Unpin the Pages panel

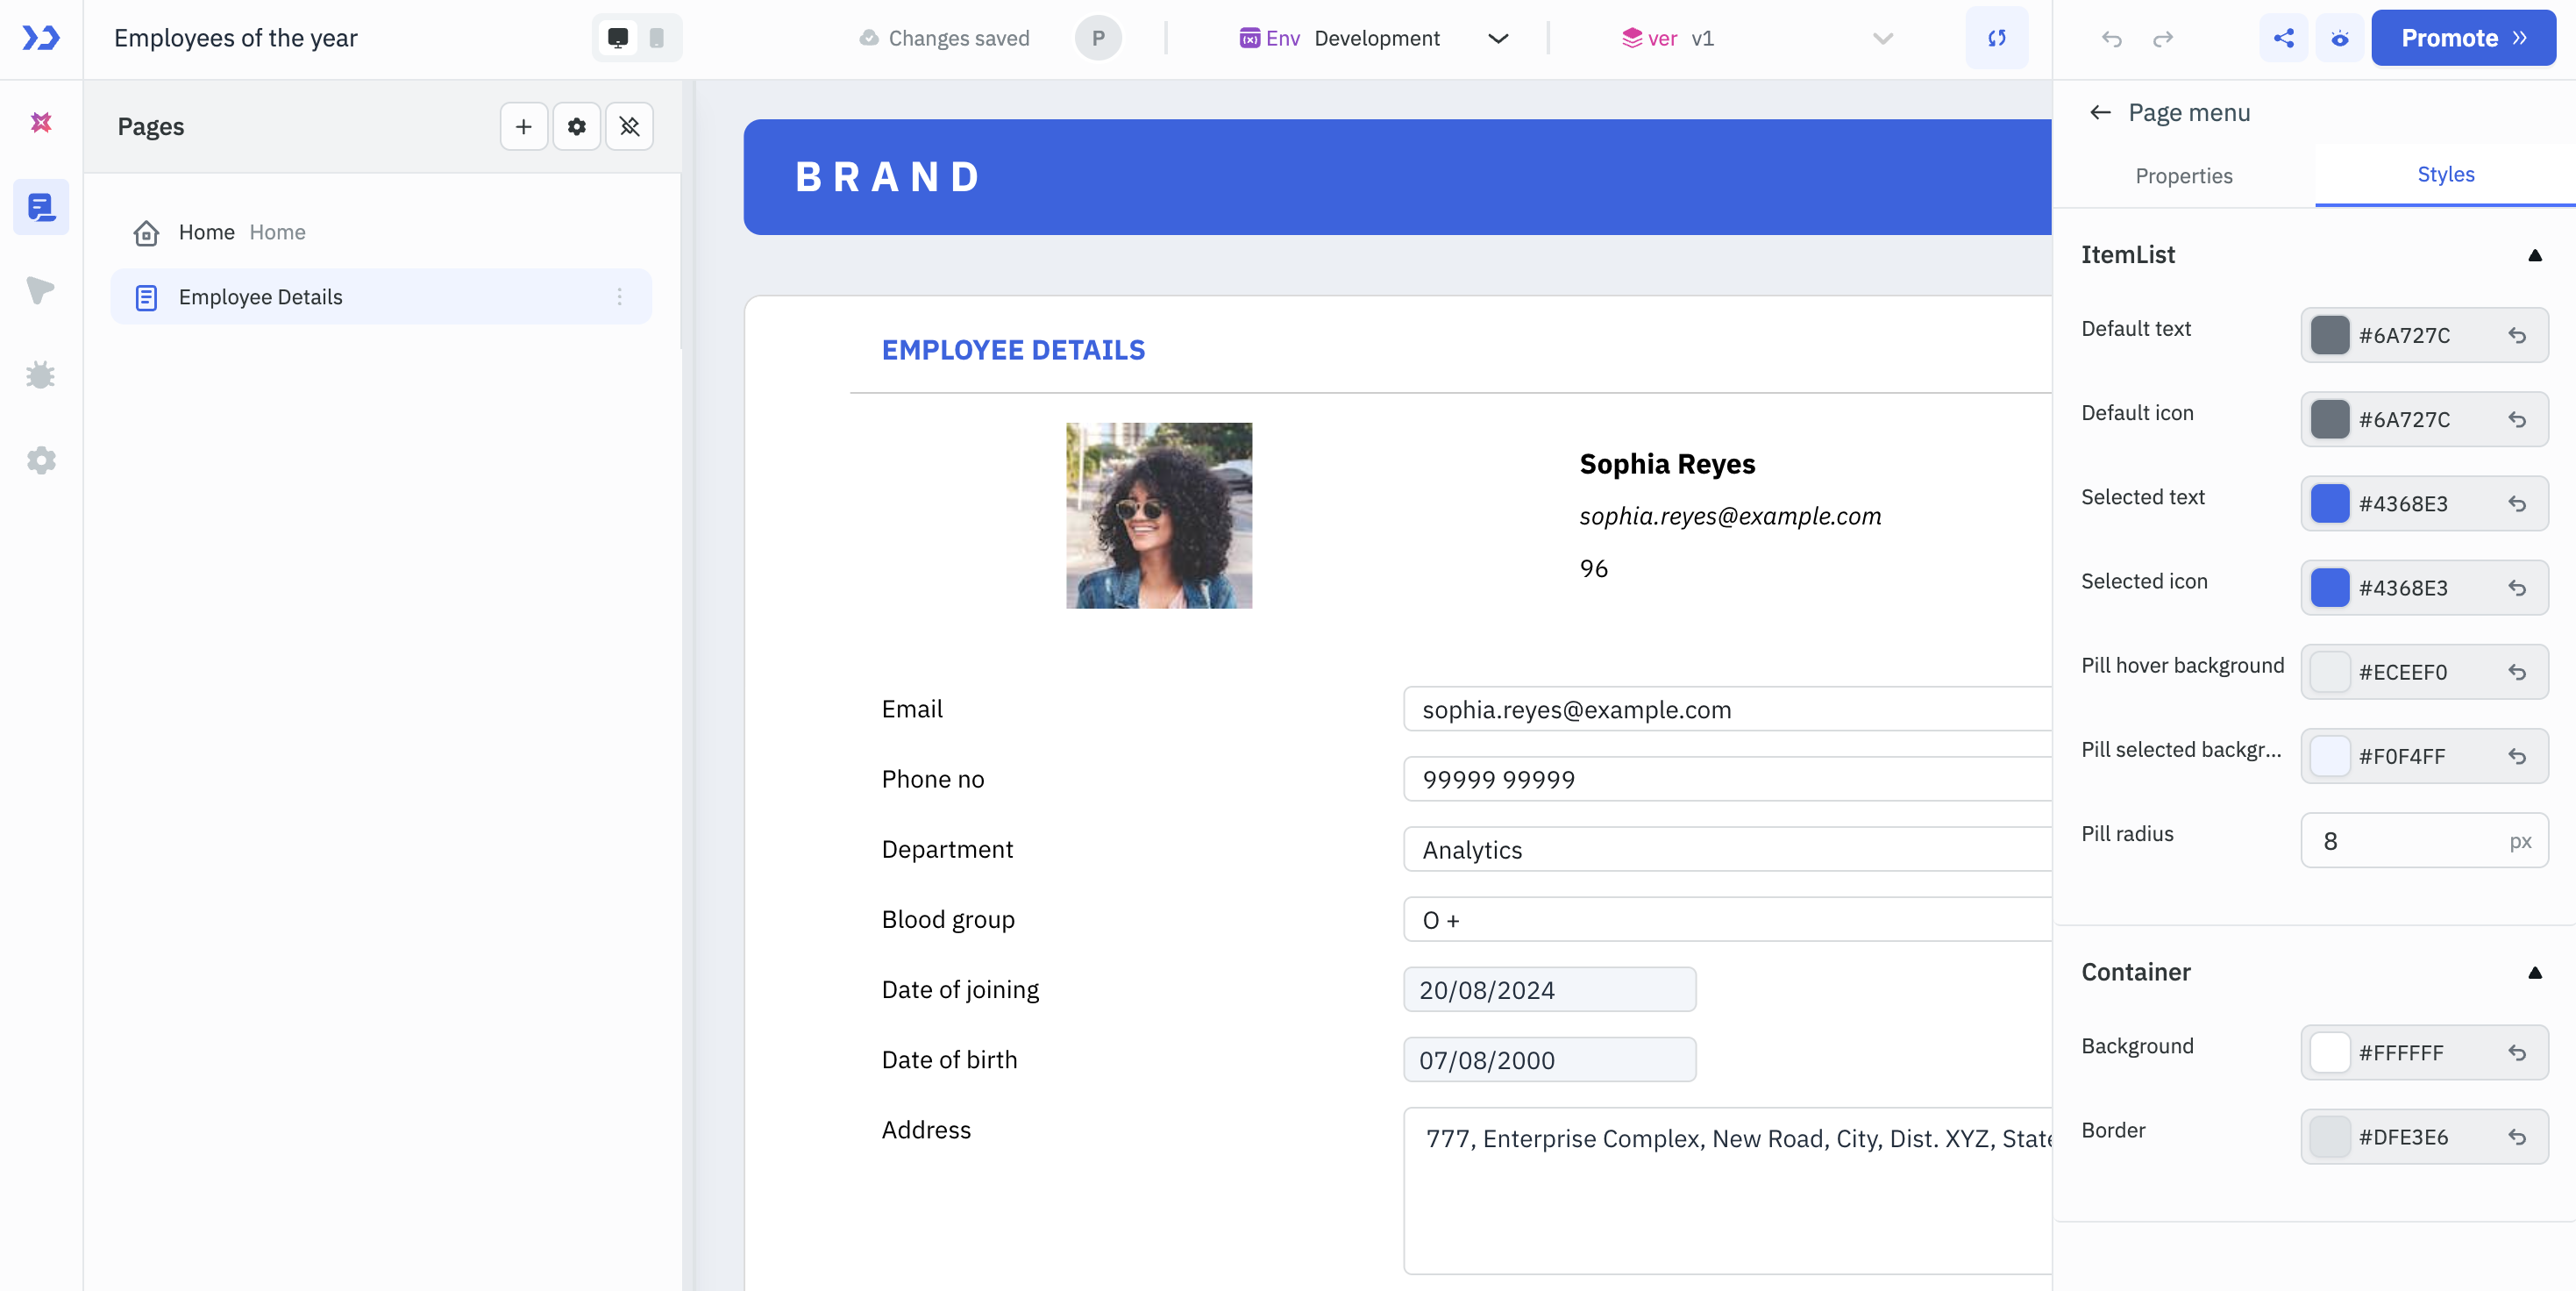[629, 126]
